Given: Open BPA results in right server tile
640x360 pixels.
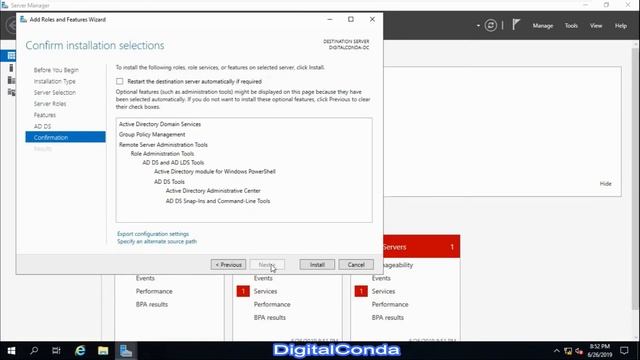Looking at the screenshot, I should [387, 317].
